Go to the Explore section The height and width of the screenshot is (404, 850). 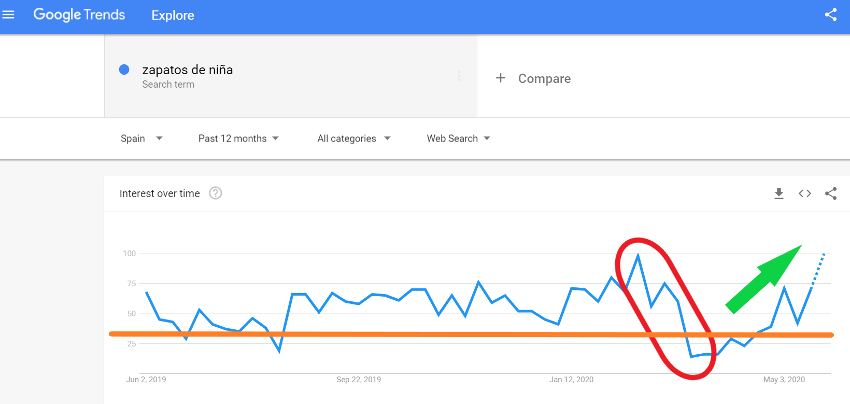click(x=173, y=16)
